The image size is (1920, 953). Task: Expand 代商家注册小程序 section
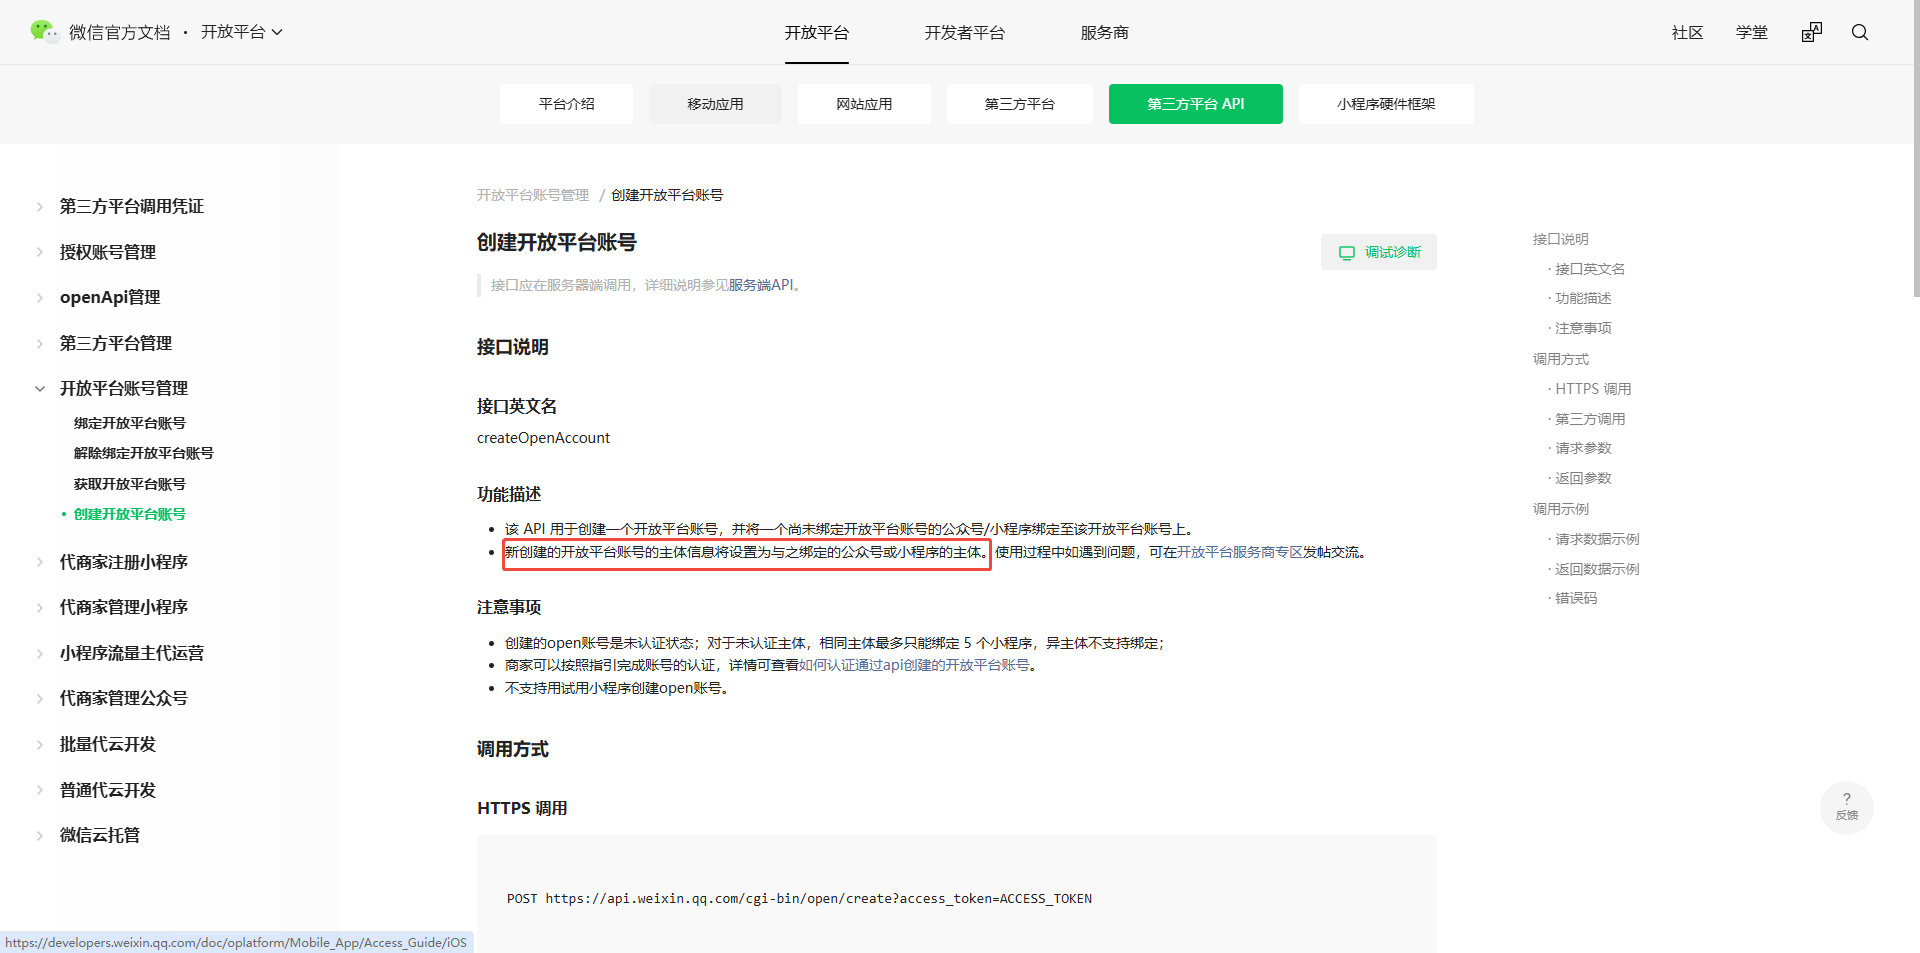123,562
